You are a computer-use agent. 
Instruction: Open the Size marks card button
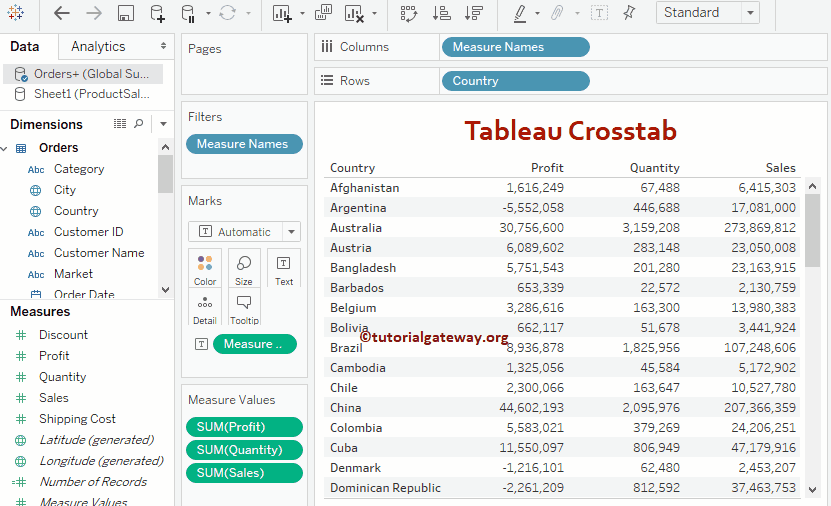pos(244,268)
